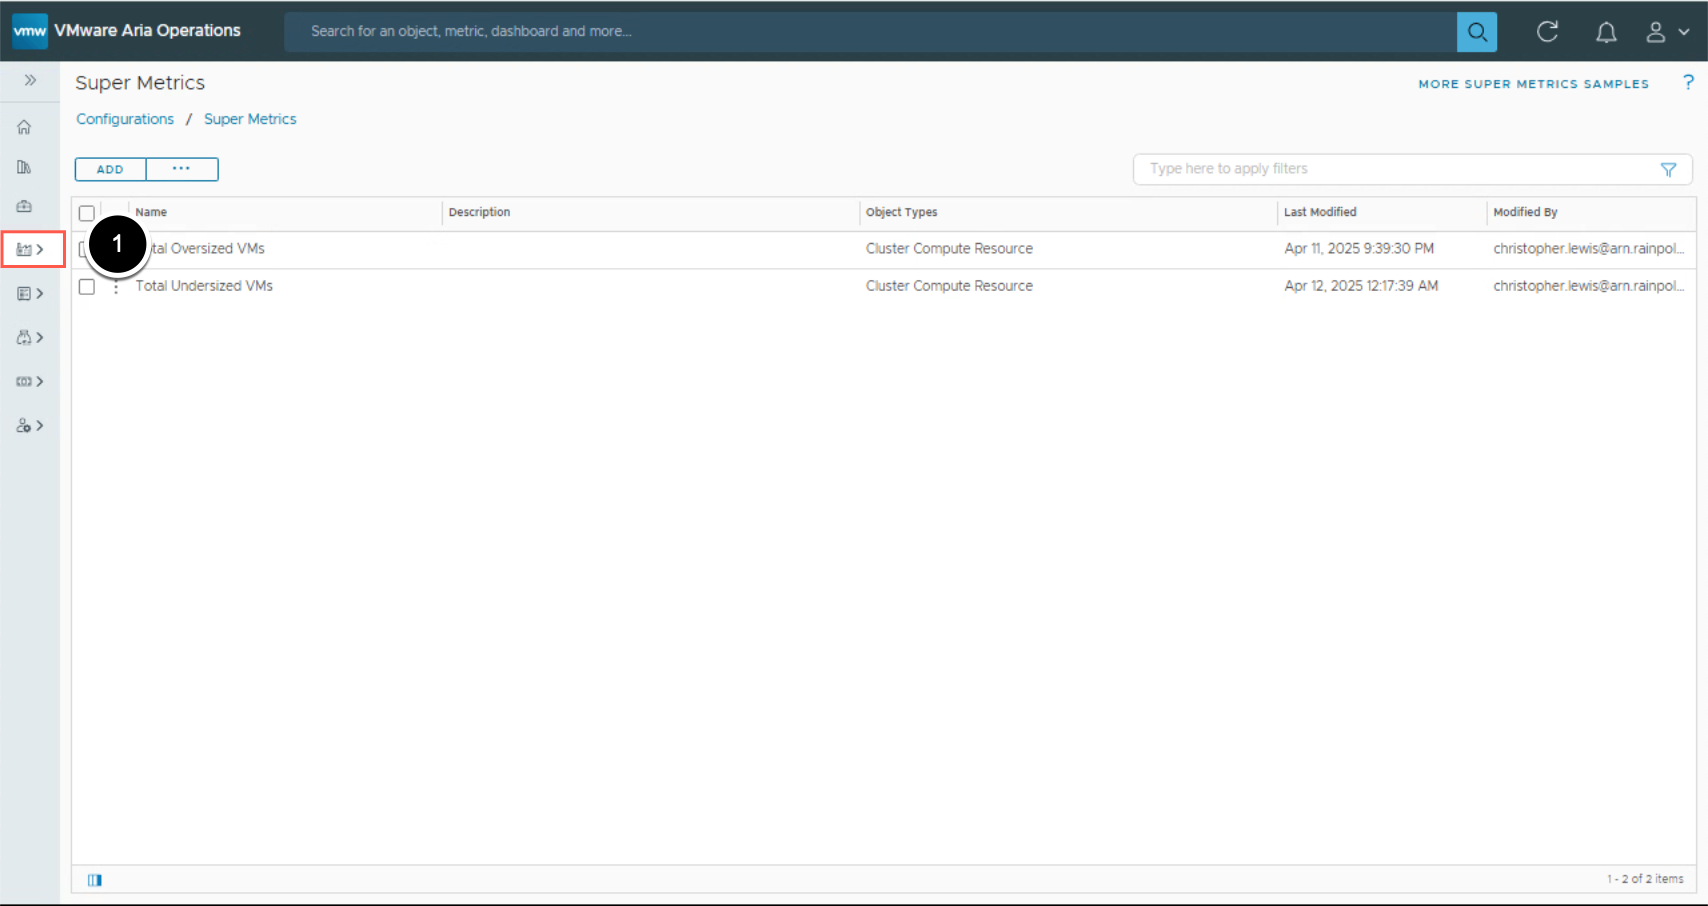Open column chooser at bottom left

tap(95, 880)
